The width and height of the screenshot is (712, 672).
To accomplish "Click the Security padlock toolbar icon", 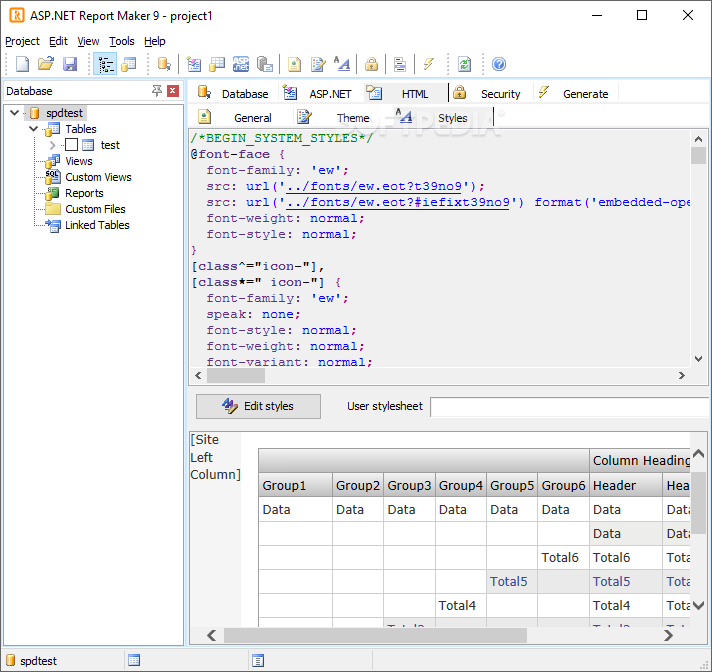I will tap(371, 64).
